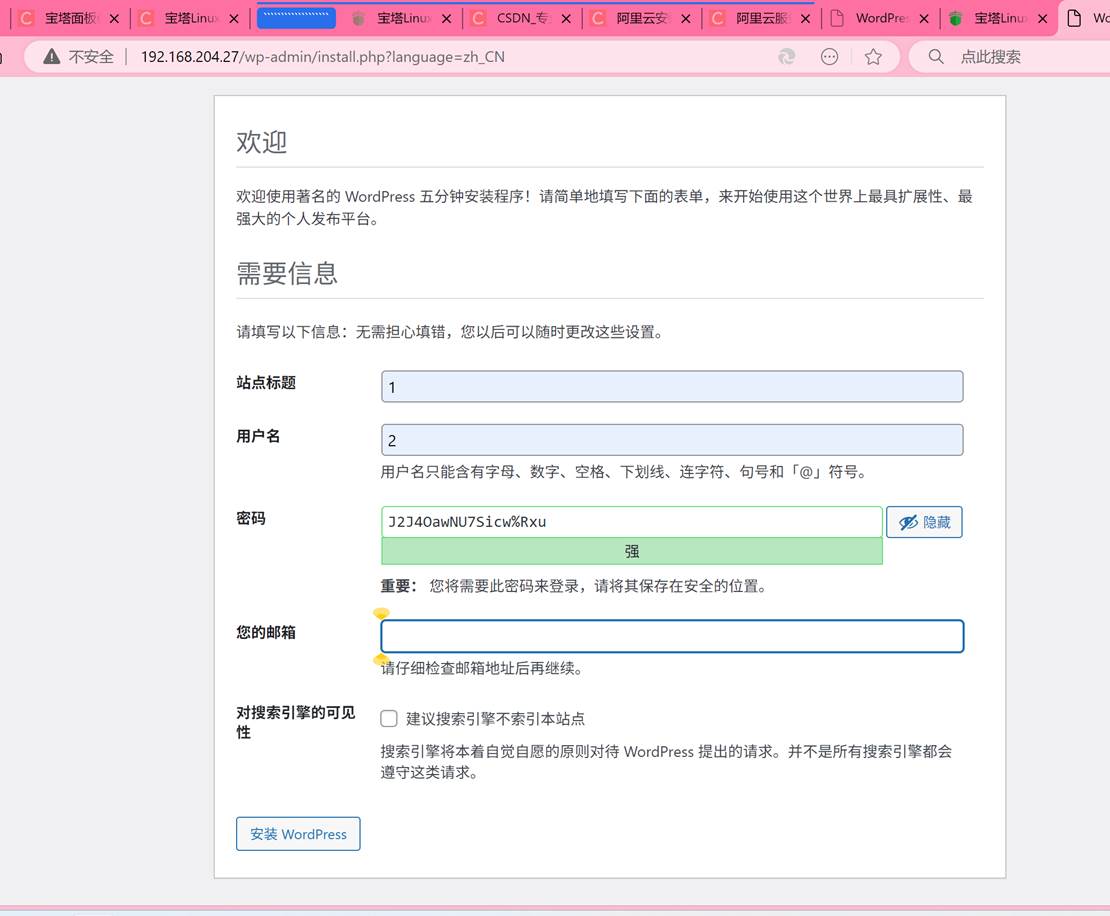Click the 您的邮箱 label
The image size is (1110, 916).
pos(266,632)
